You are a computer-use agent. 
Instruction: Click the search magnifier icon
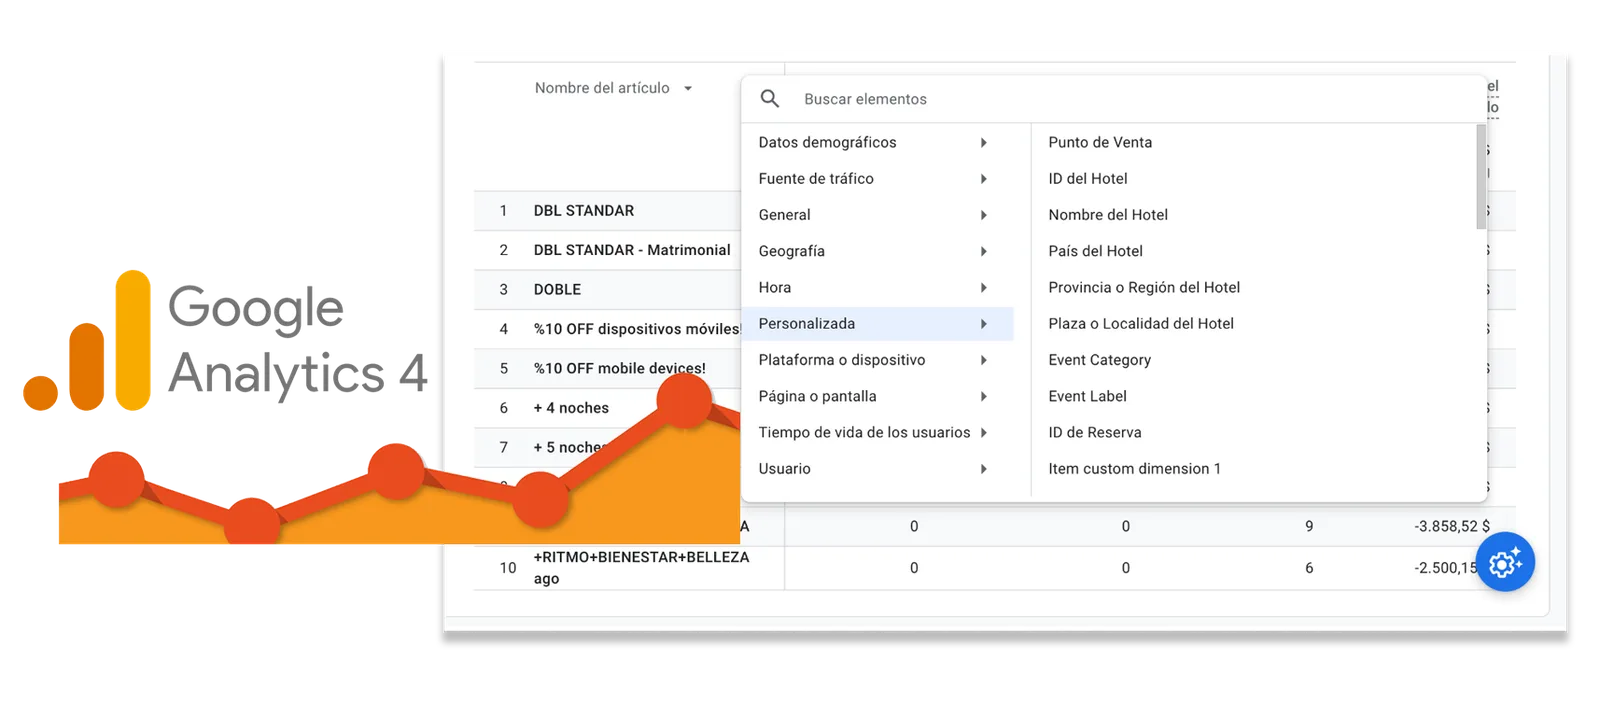click(x=770, y=98)
